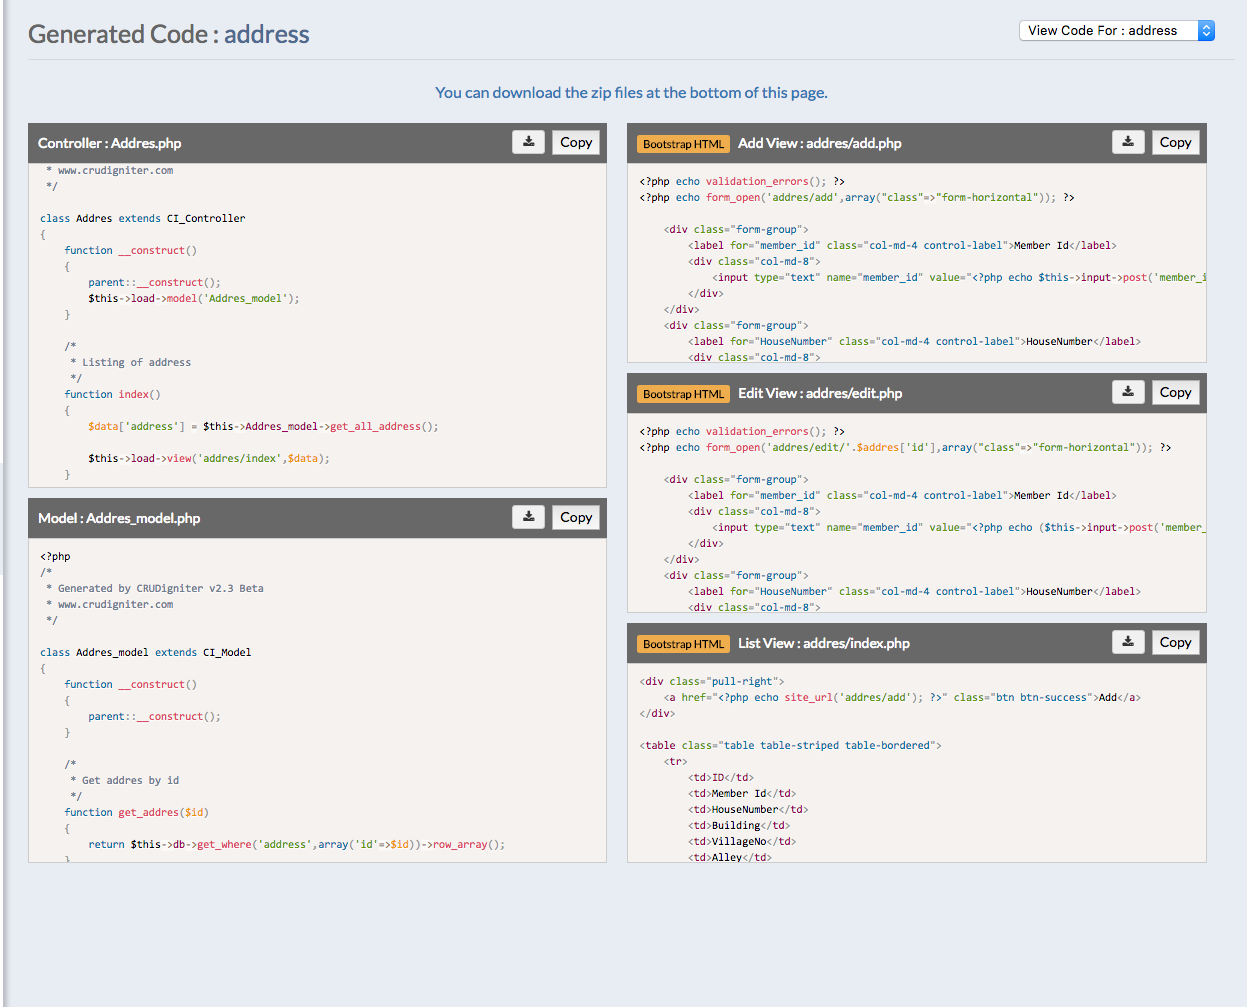Copy the List View index.php code

[1175, 642]
